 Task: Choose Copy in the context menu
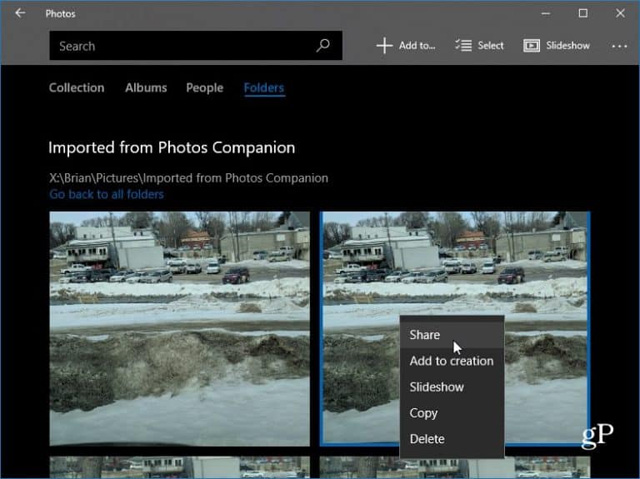click(424, 413)
